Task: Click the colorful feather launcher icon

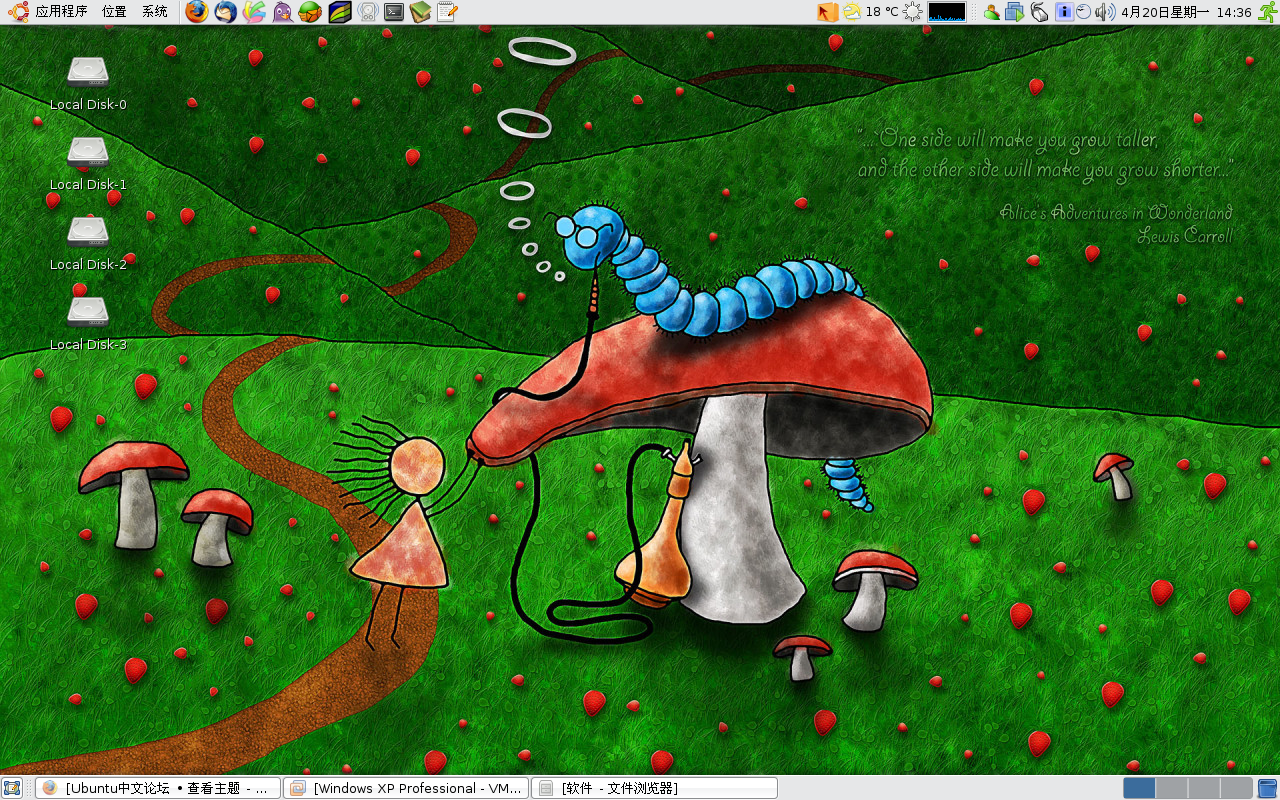Action: click(254, 12)
